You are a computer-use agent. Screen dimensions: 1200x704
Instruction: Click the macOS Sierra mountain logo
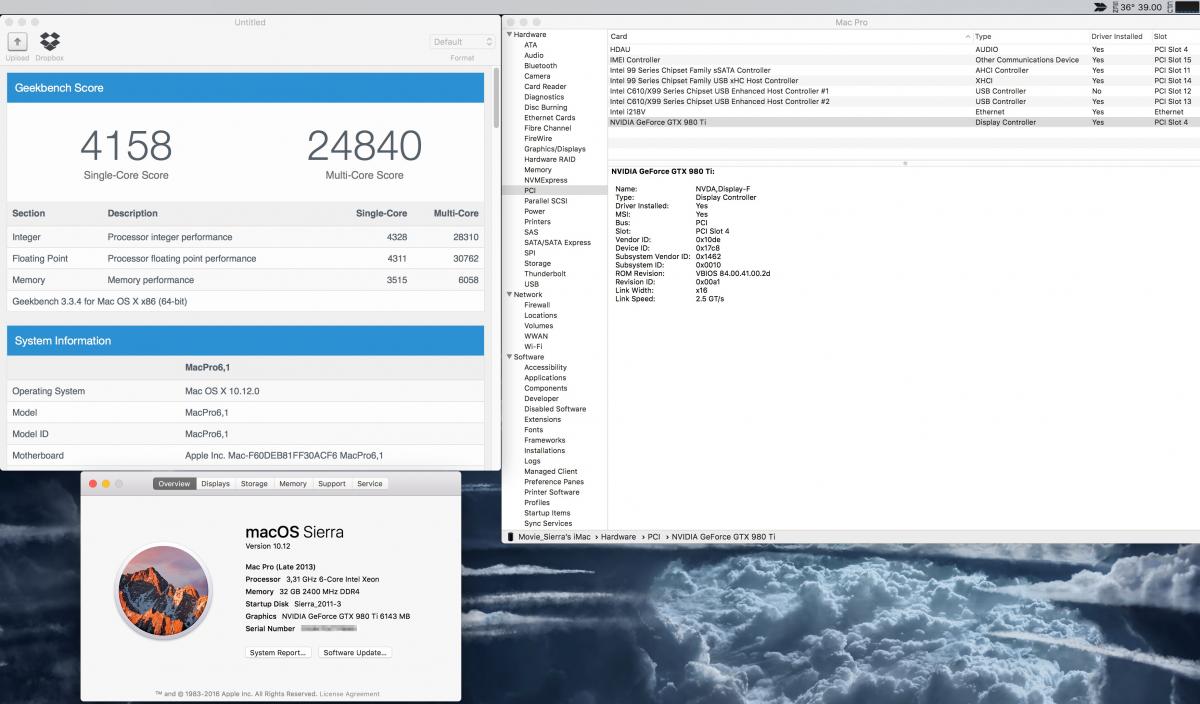[162, 592]
